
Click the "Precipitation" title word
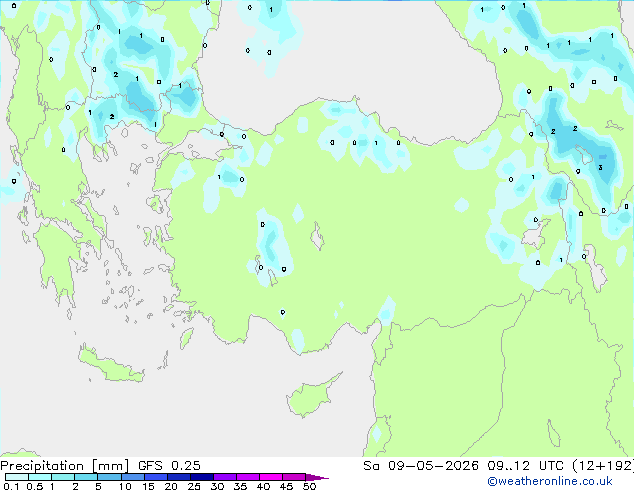[x=42, y=466]
